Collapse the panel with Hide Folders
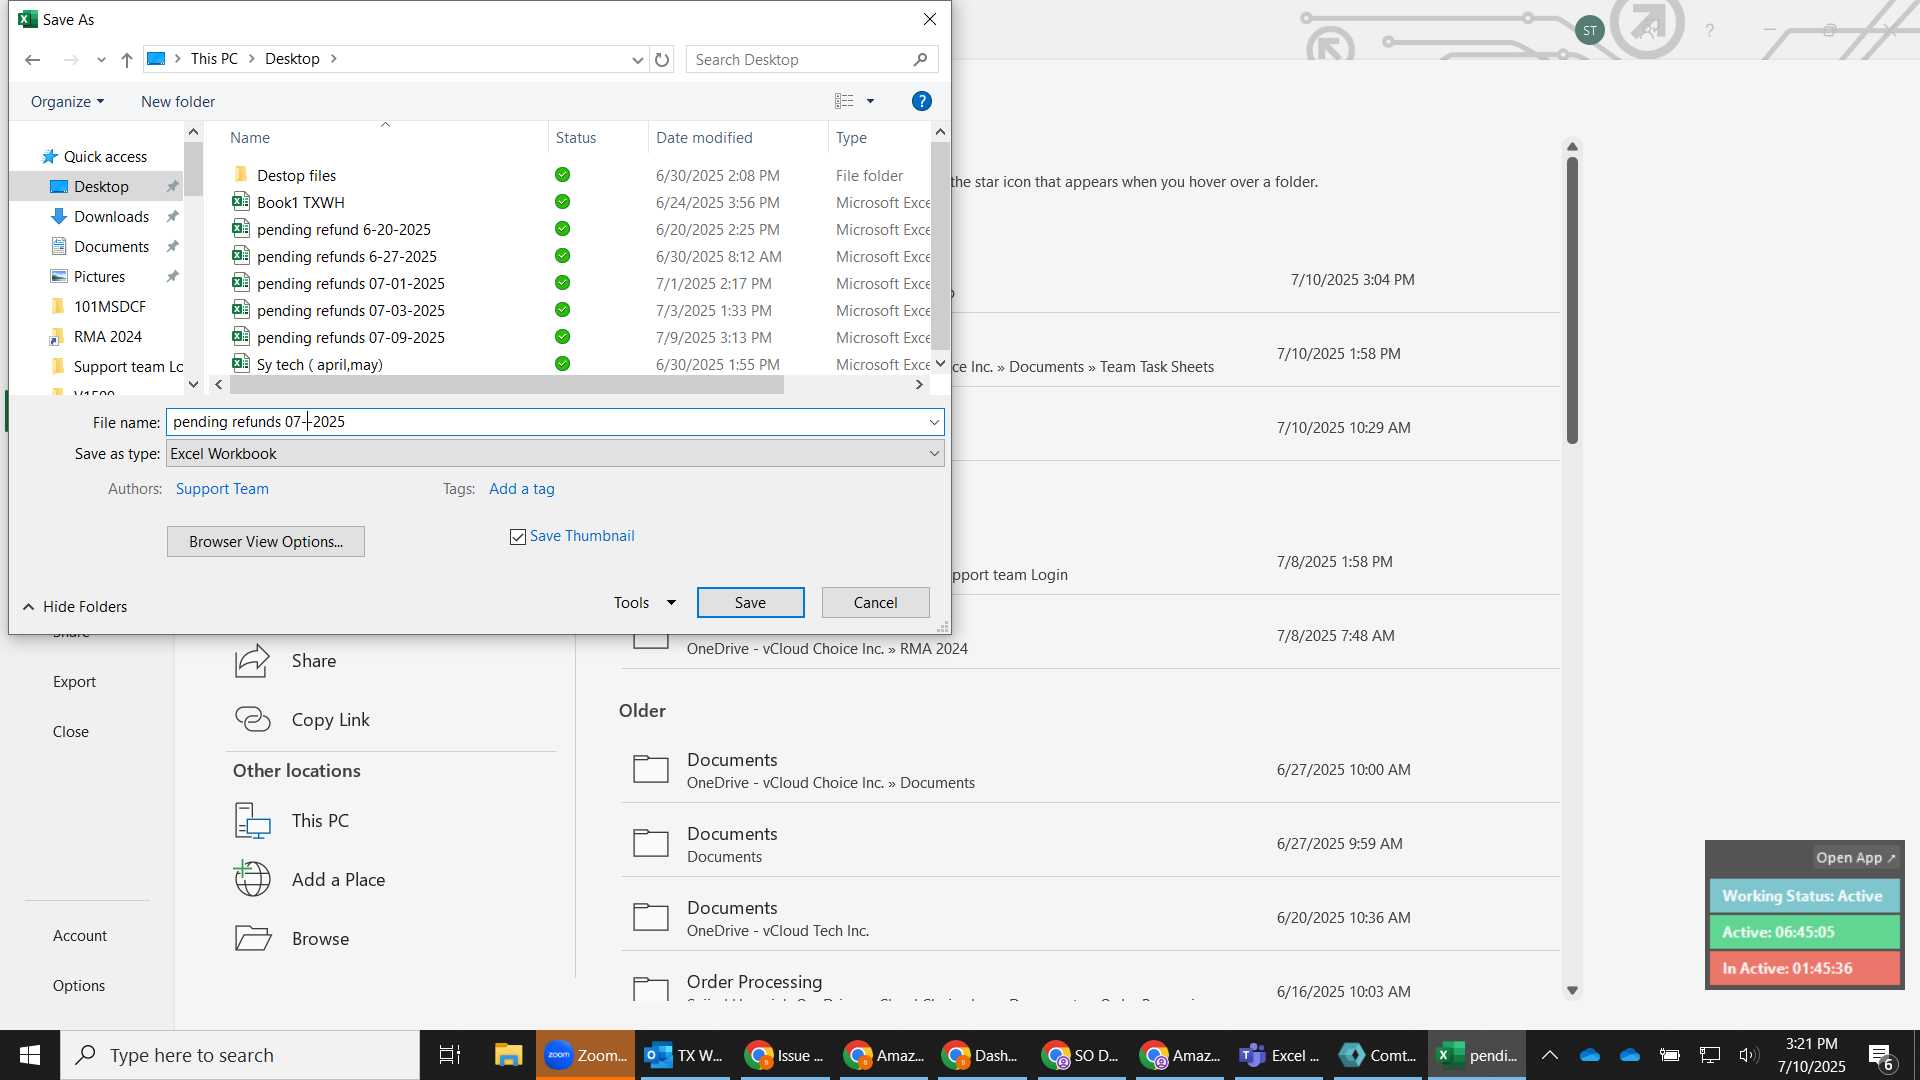The width and height of the screenshot is (1920, 1080). click(x=75, y=607)
